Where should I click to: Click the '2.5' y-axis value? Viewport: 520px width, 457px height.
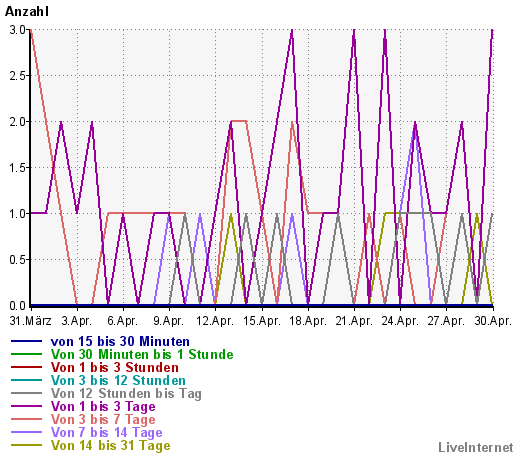(x=17, y=76)
